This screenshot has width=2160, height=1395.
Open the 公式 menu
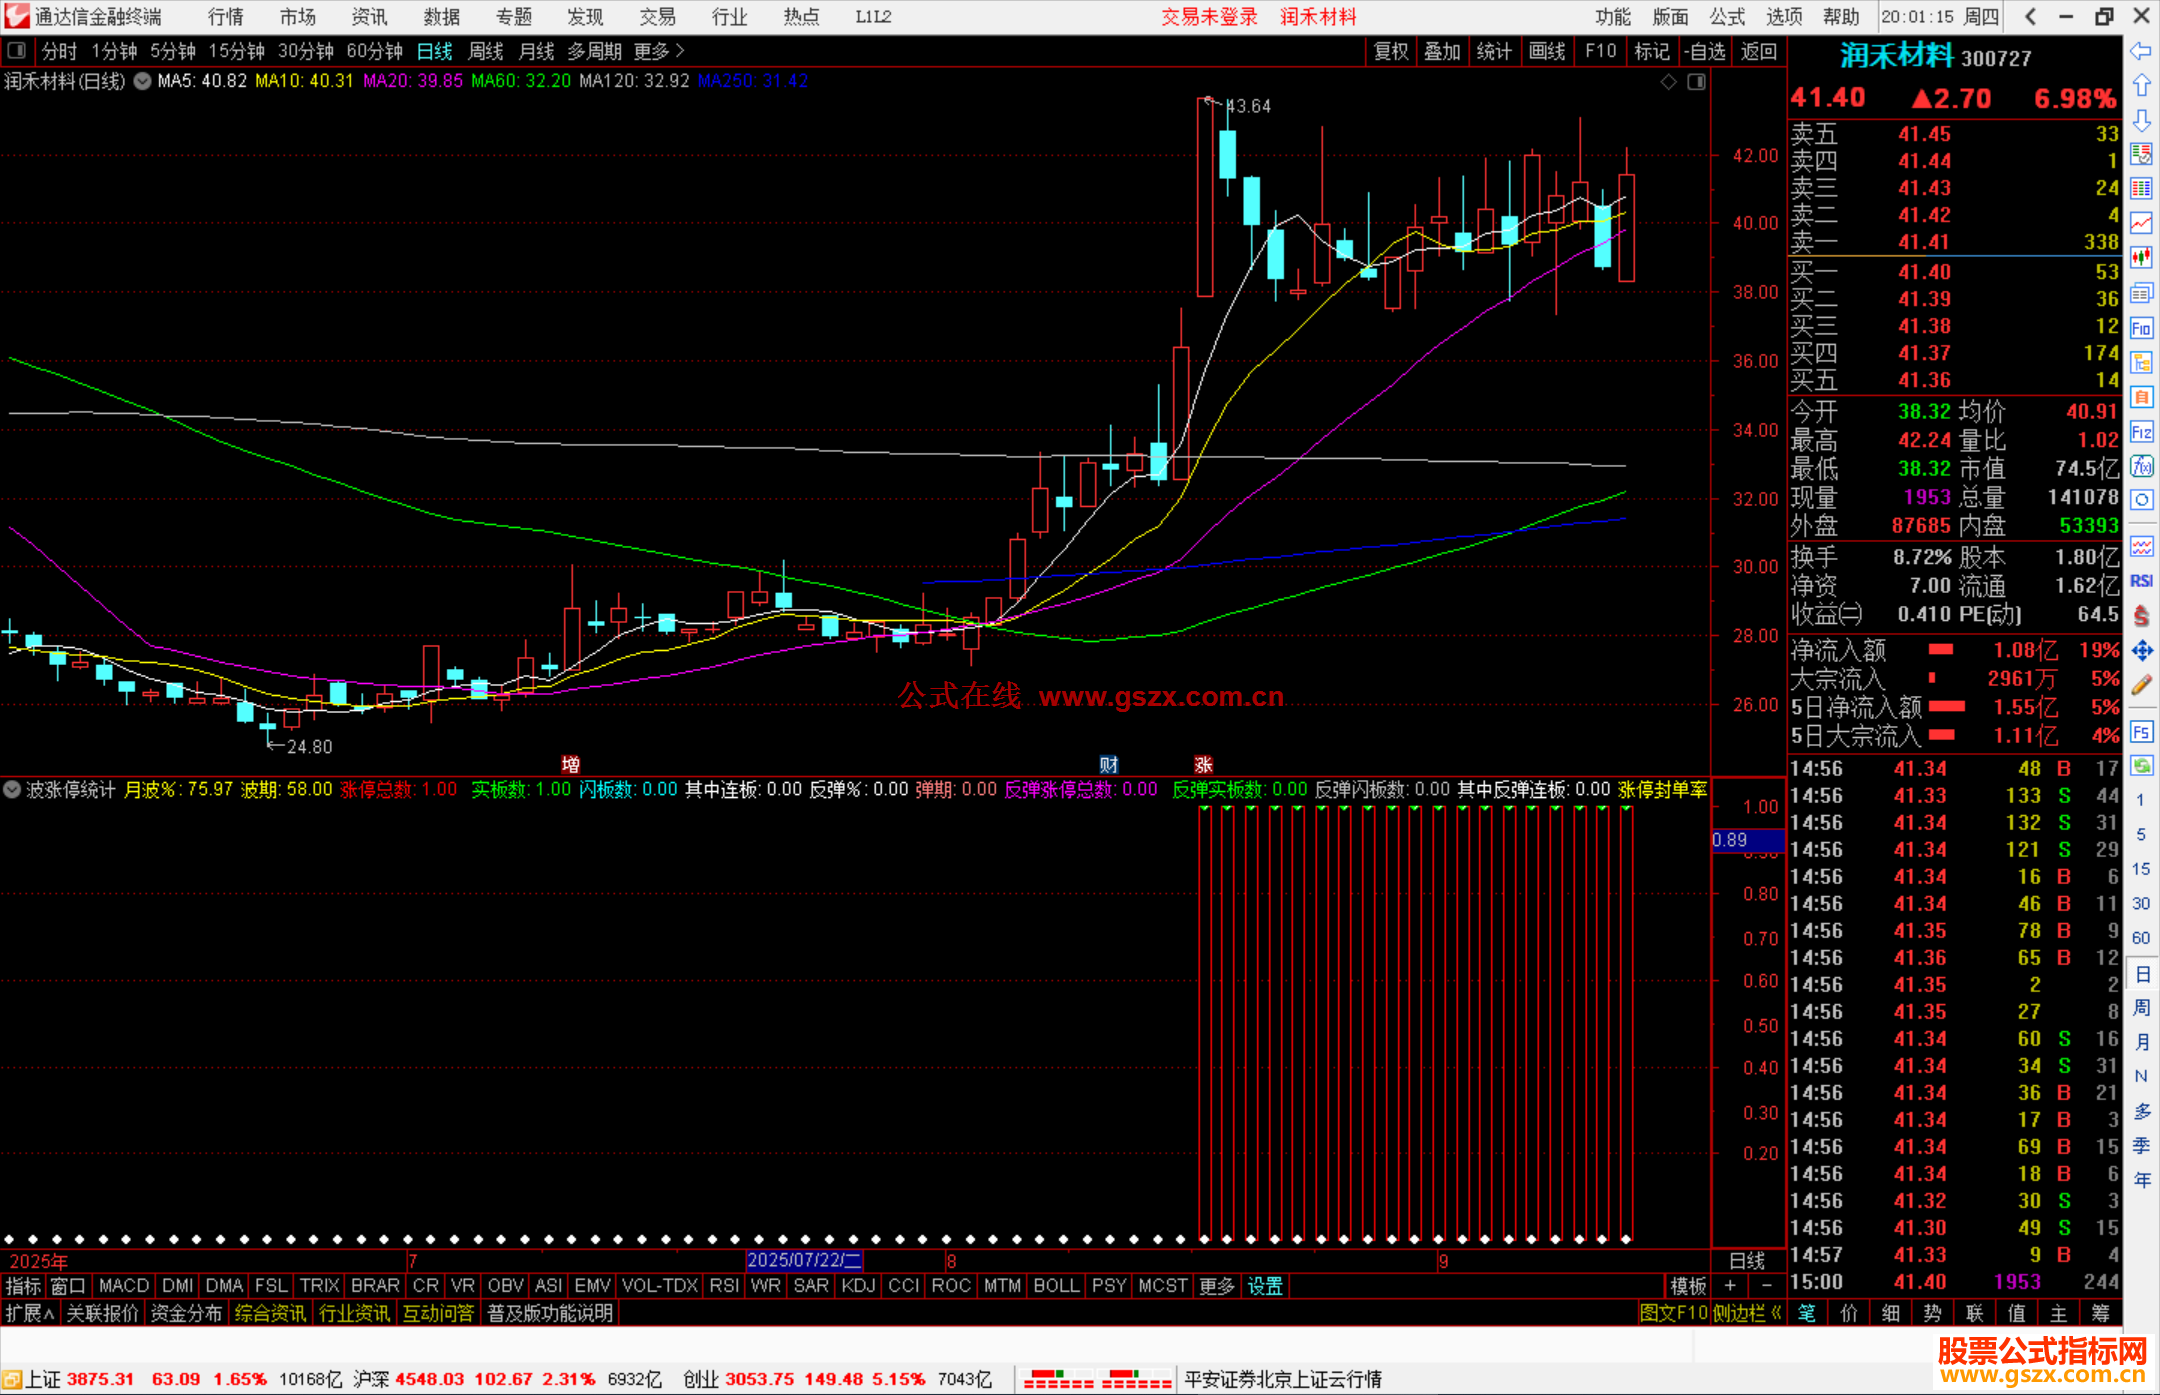click(1727, 17)
